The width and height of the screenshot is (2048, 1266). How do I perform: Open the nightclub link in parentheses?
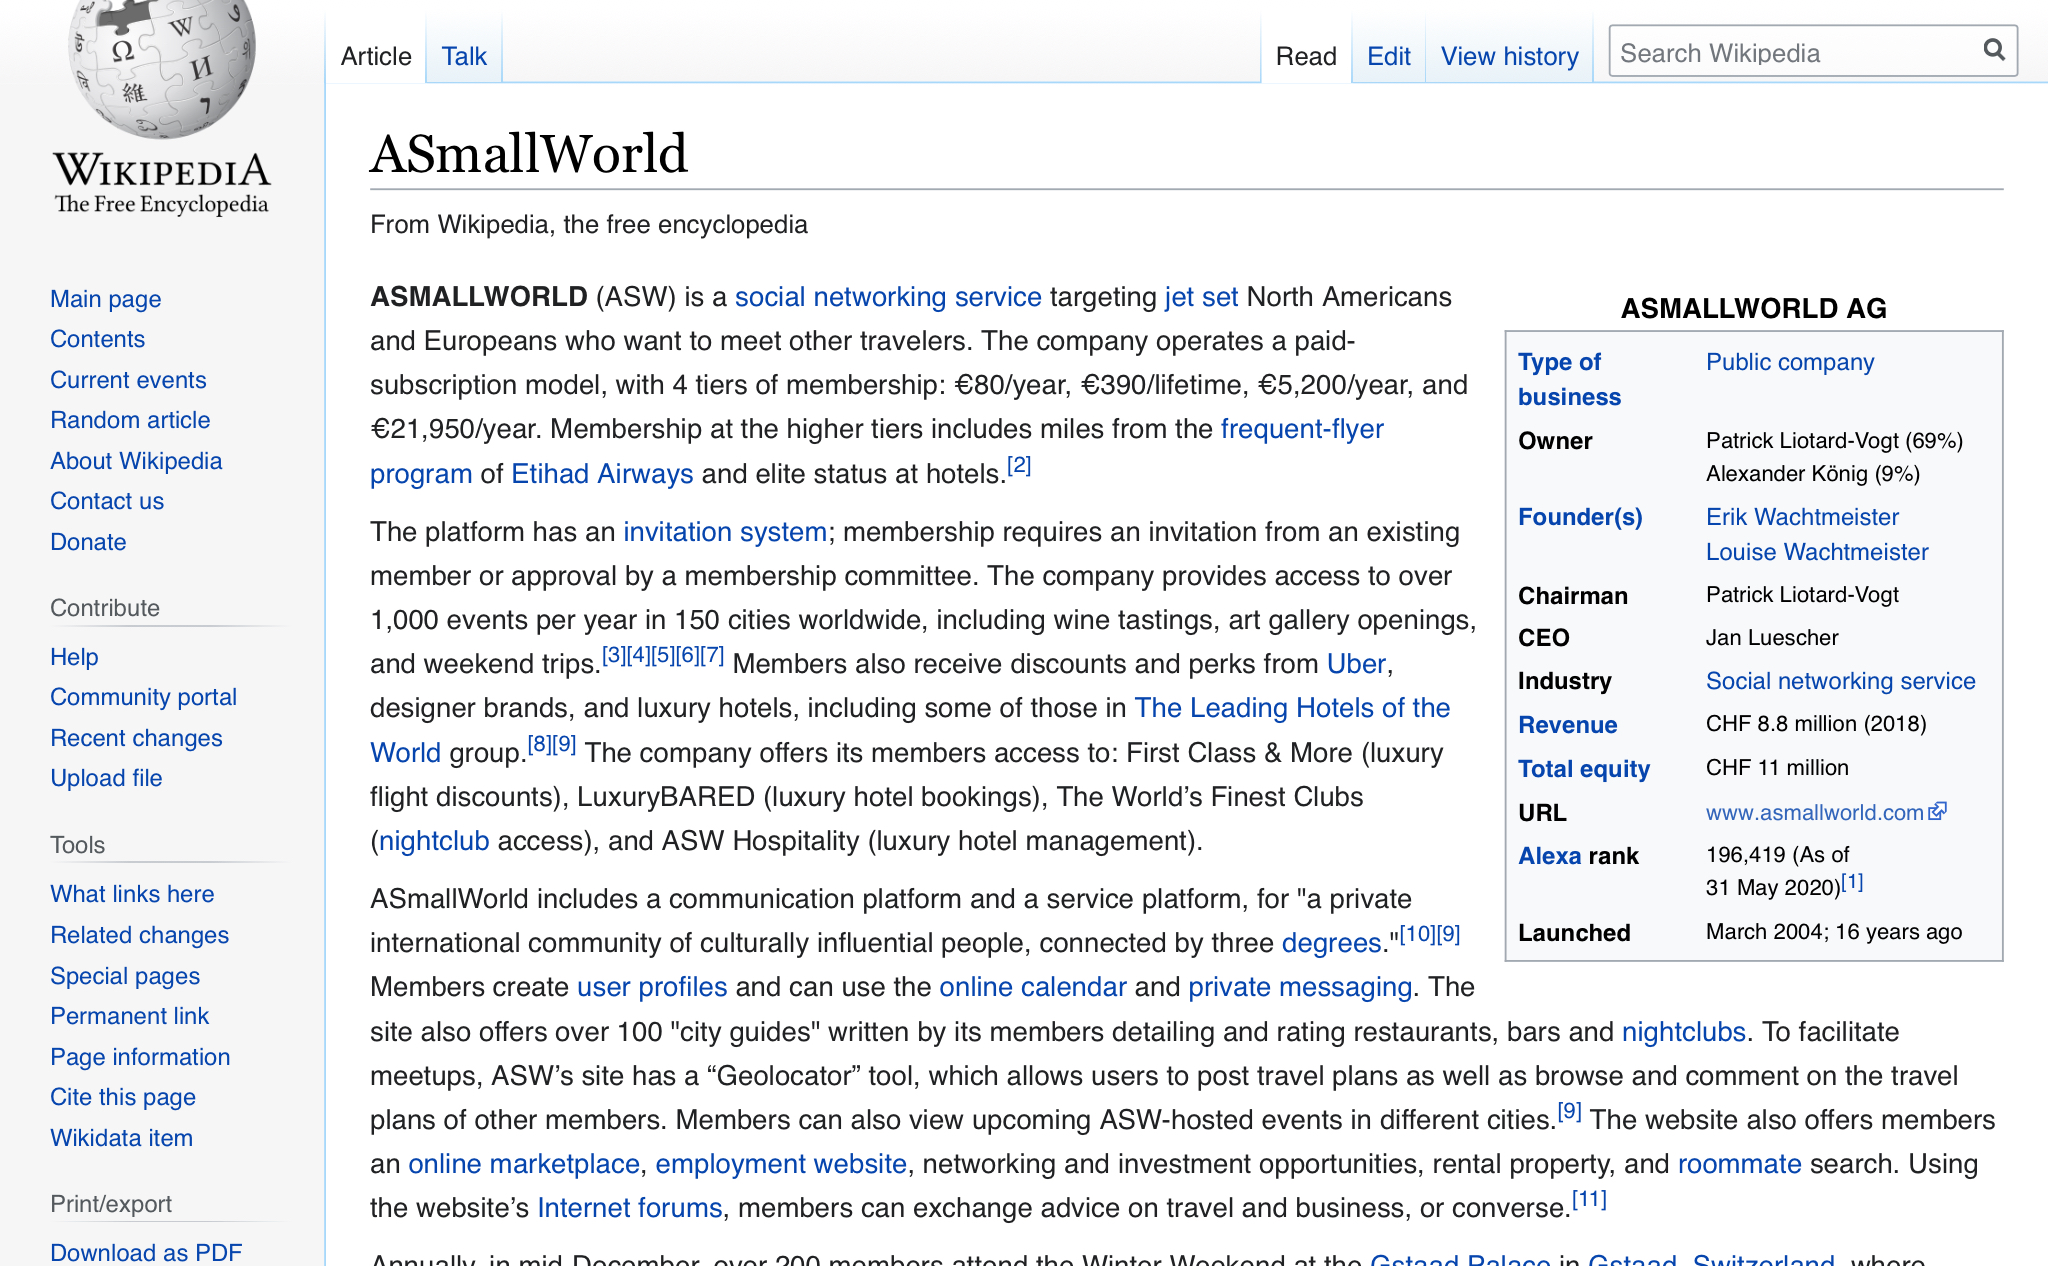click(434, 841)
